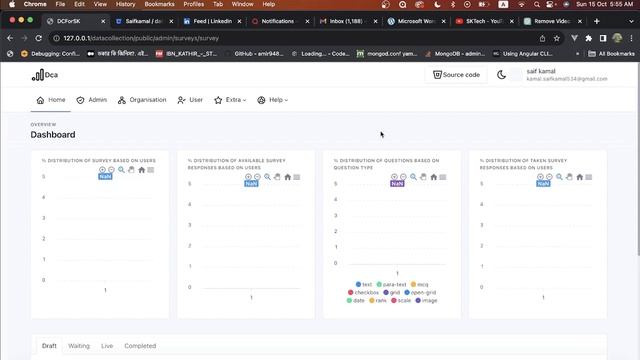Select zoom tool on taken responses chart
This screenshot has height=360, width=640.
[559, 177]
